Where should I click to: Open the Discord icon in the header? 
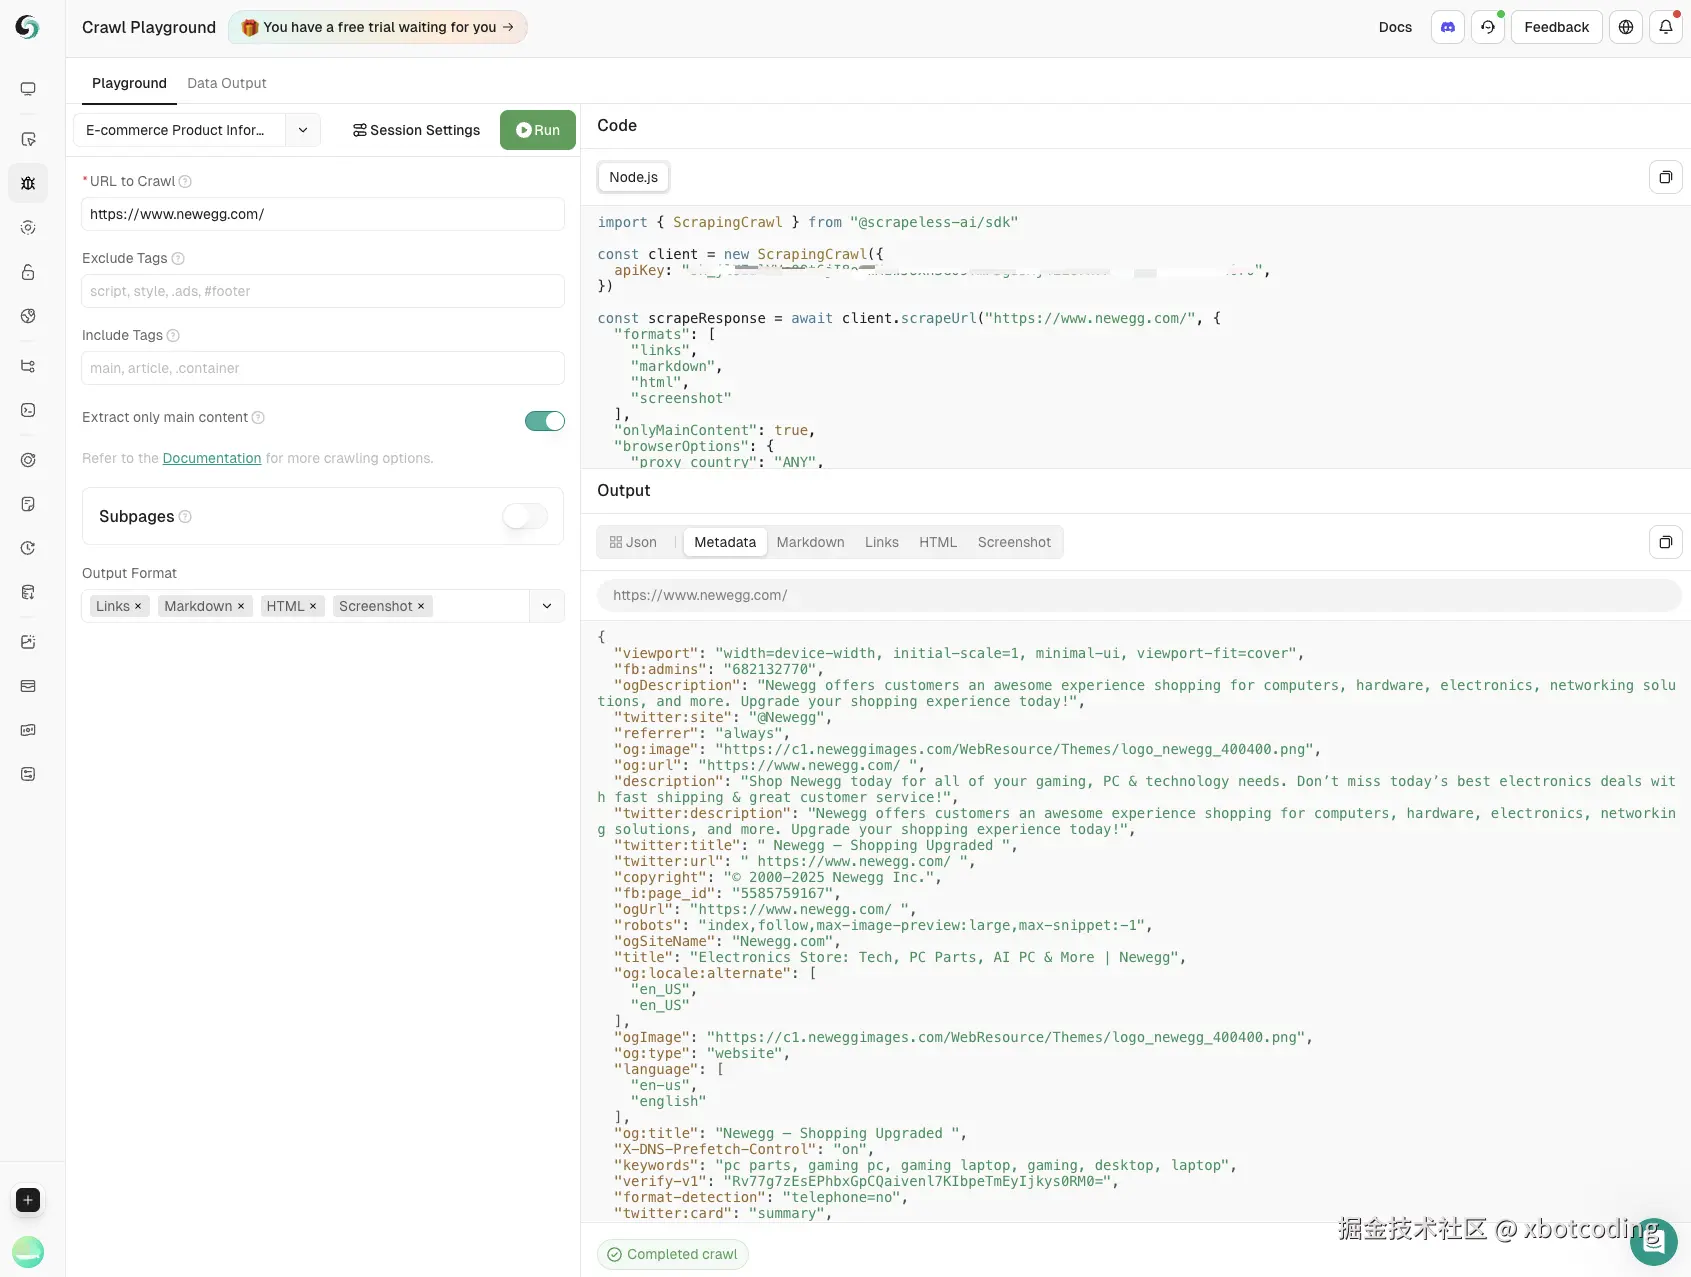(1448, 27)
